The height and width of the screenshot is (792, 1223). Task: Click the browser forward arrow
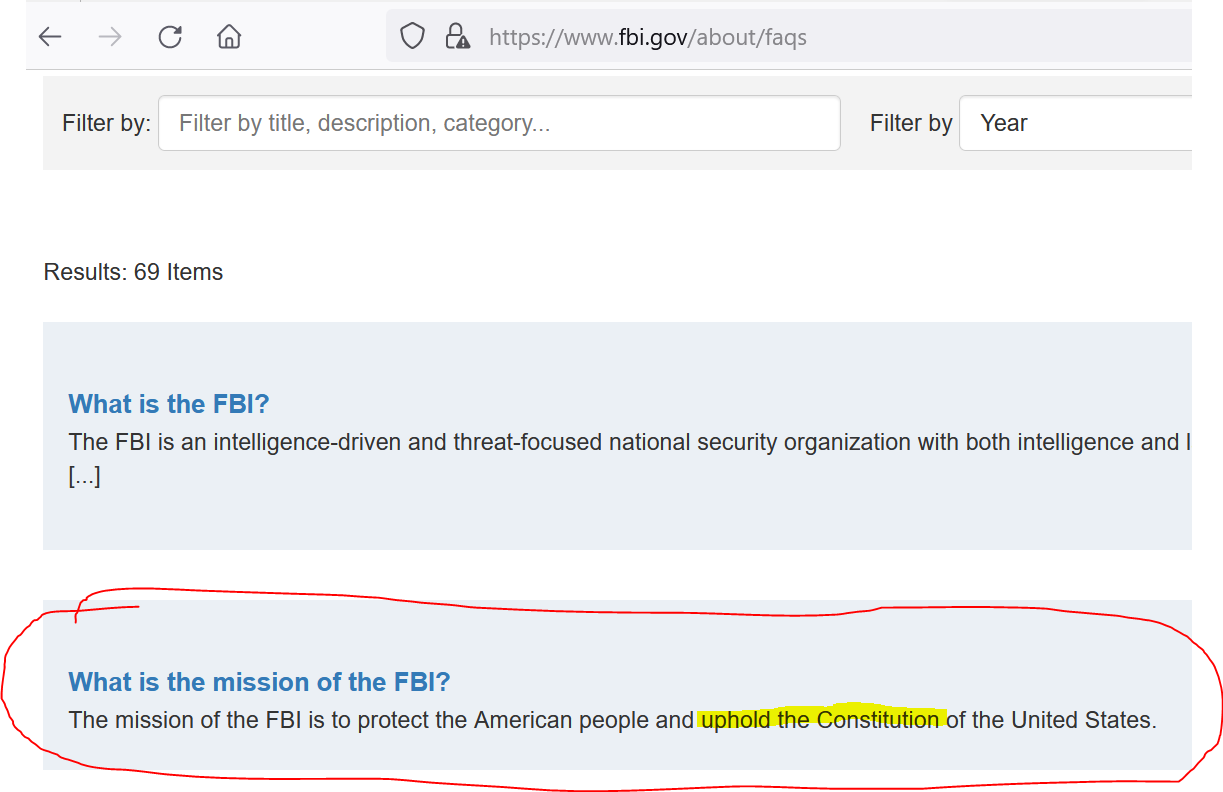[x=110, y=38]
